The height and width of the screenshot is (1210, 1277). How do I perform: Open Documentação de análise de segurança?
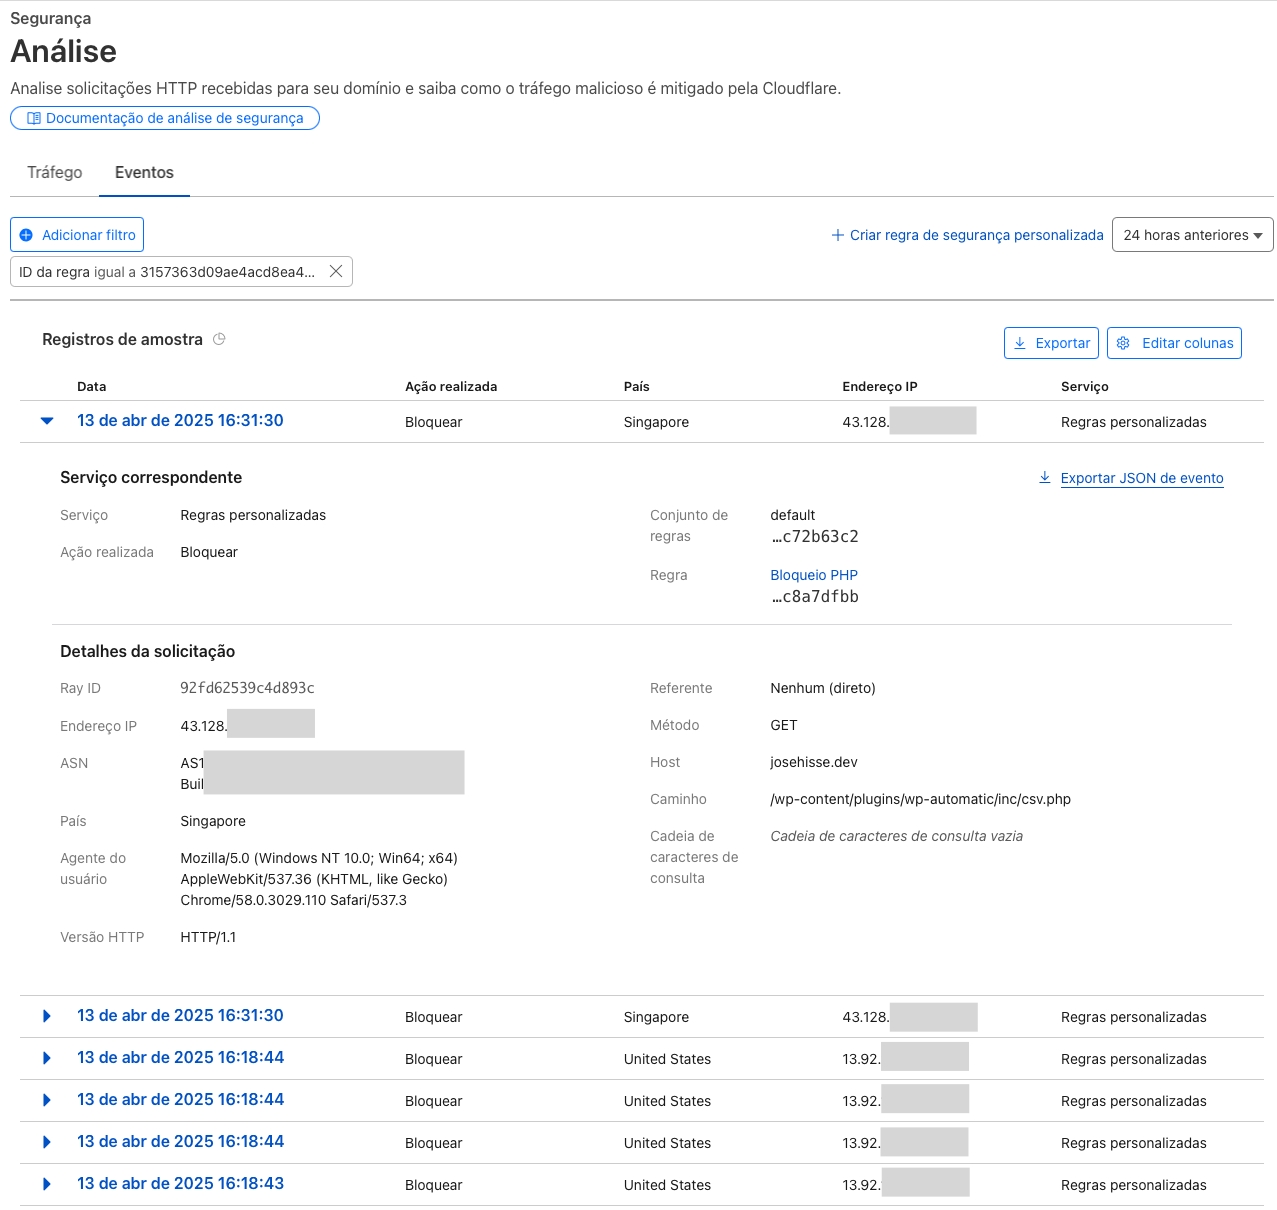(174, 118)
